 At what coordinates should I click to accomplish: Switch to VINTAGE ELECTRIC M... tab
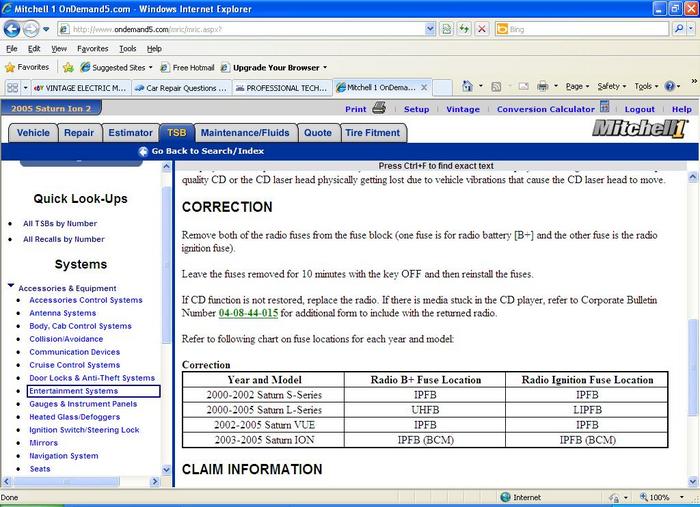(x=81, y=88)
